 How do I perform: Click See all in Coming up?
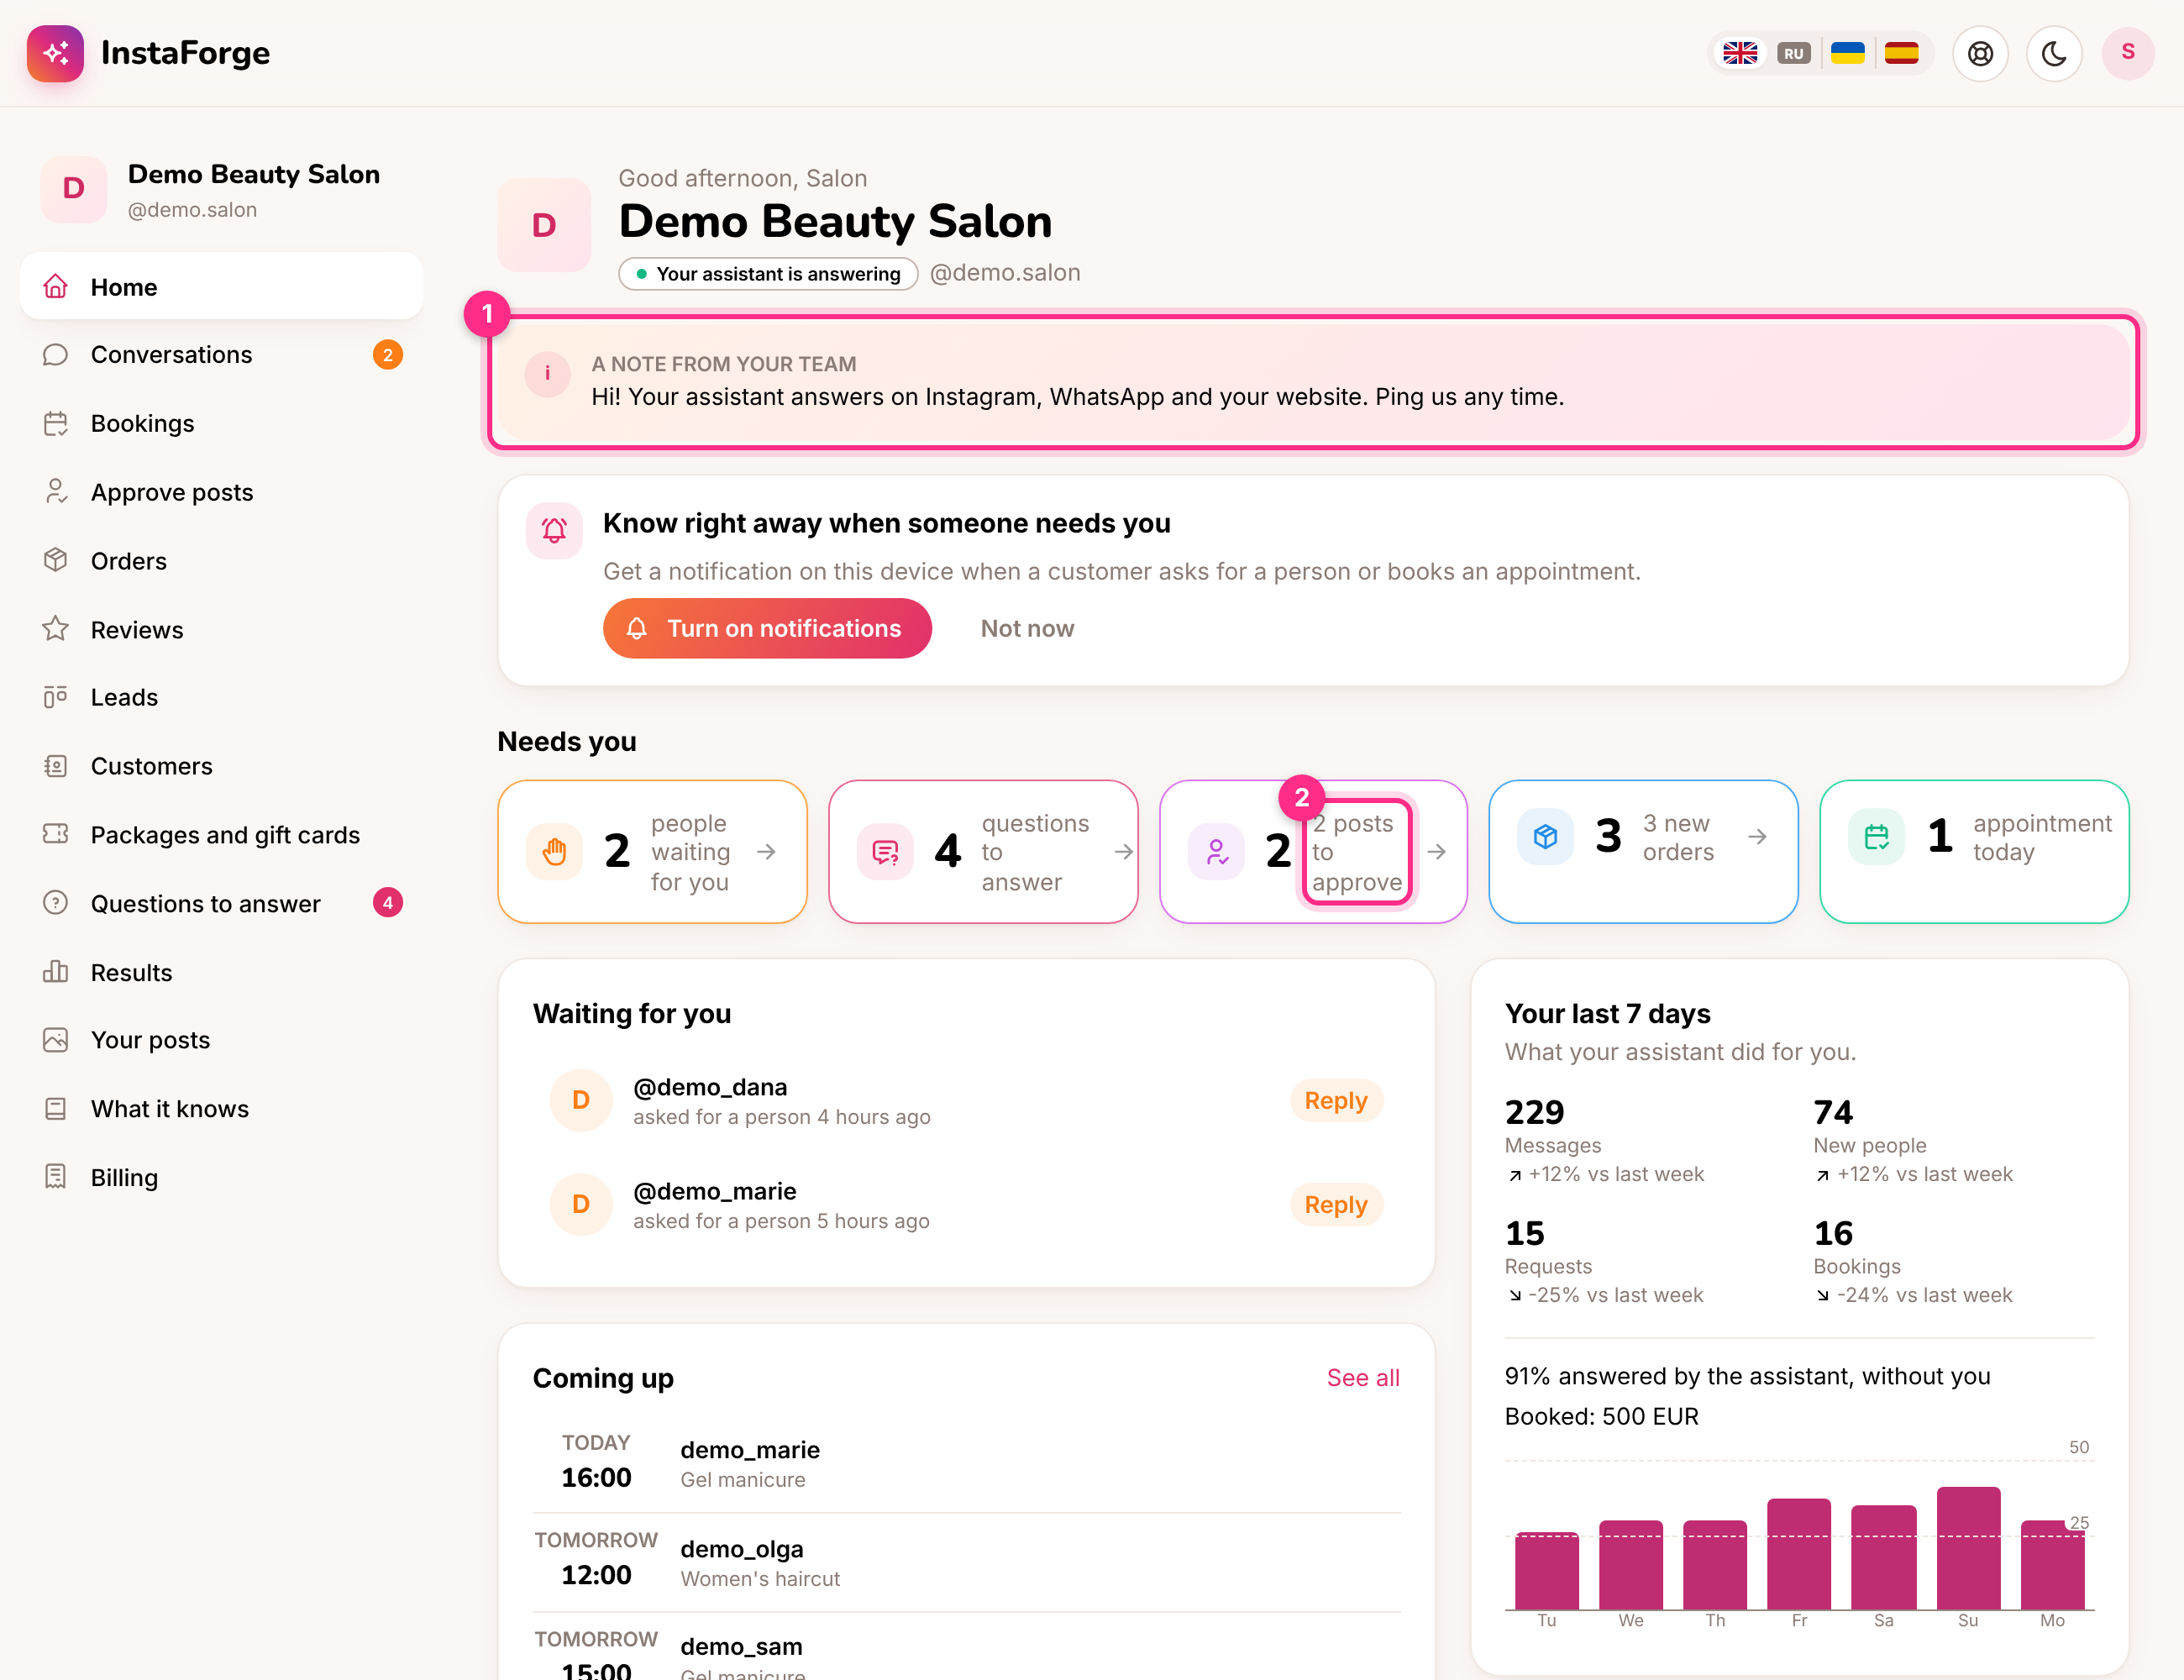[1363, 1378]
